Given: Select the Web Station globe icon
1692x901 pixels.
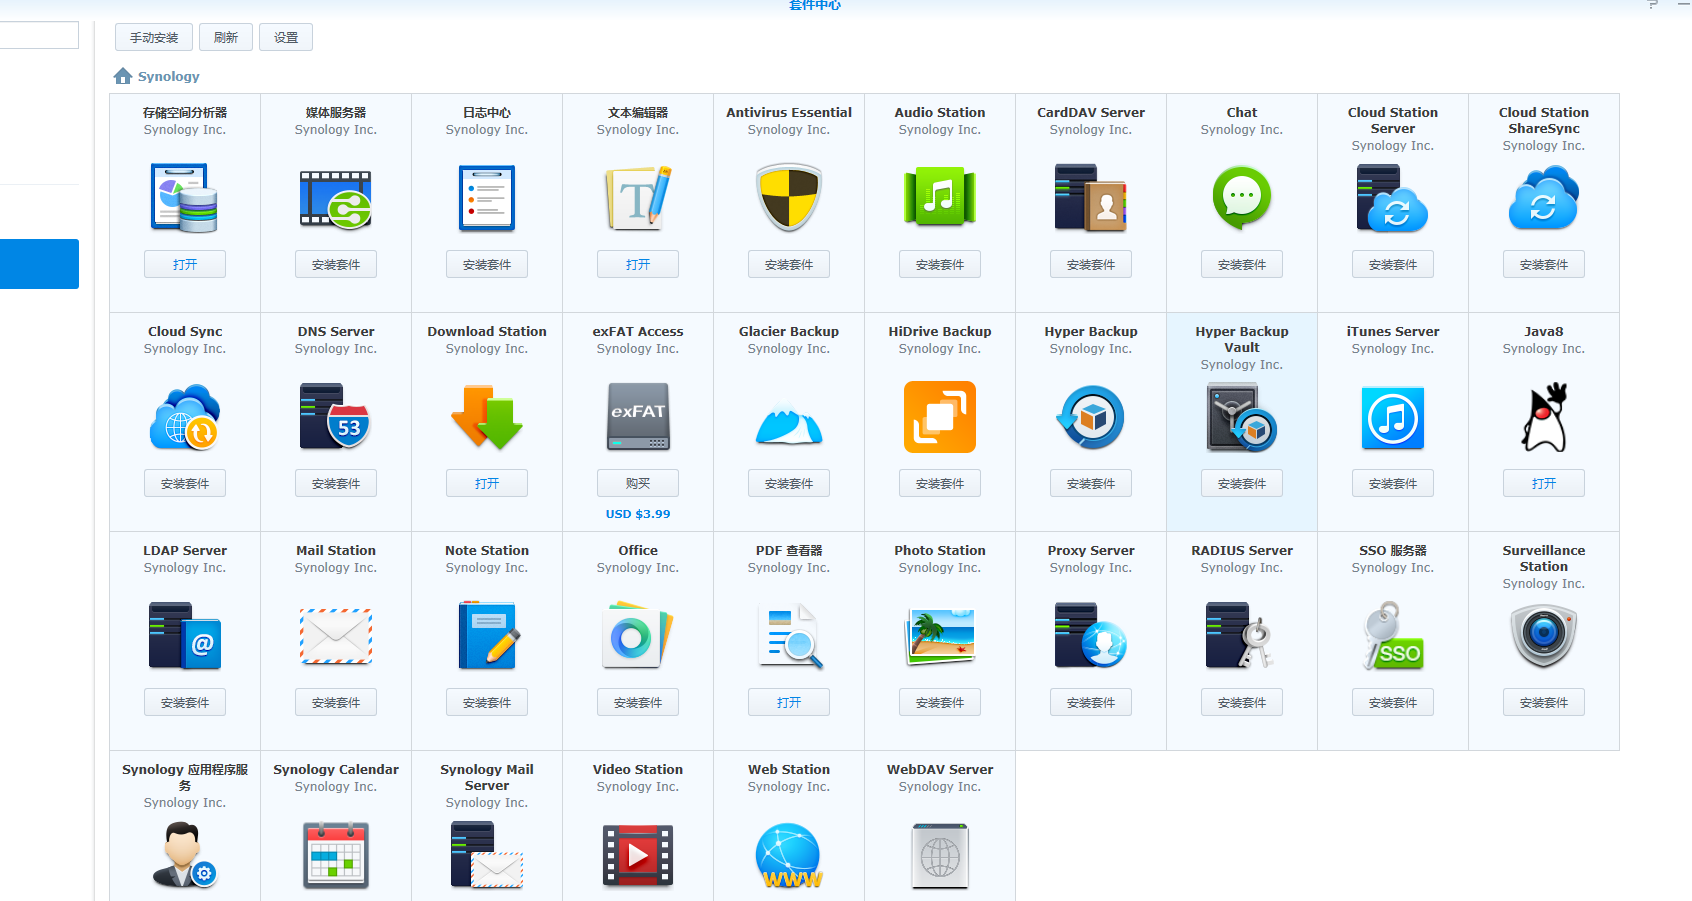Looking at the screenshot, I should point(789,856).
